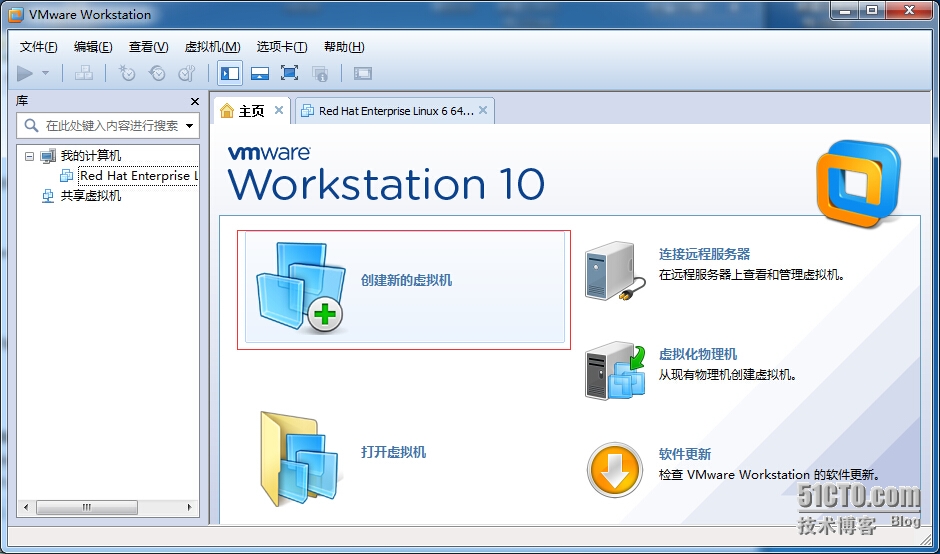Click the 检查 VMware Workstation 的软件更新 text

769,475
